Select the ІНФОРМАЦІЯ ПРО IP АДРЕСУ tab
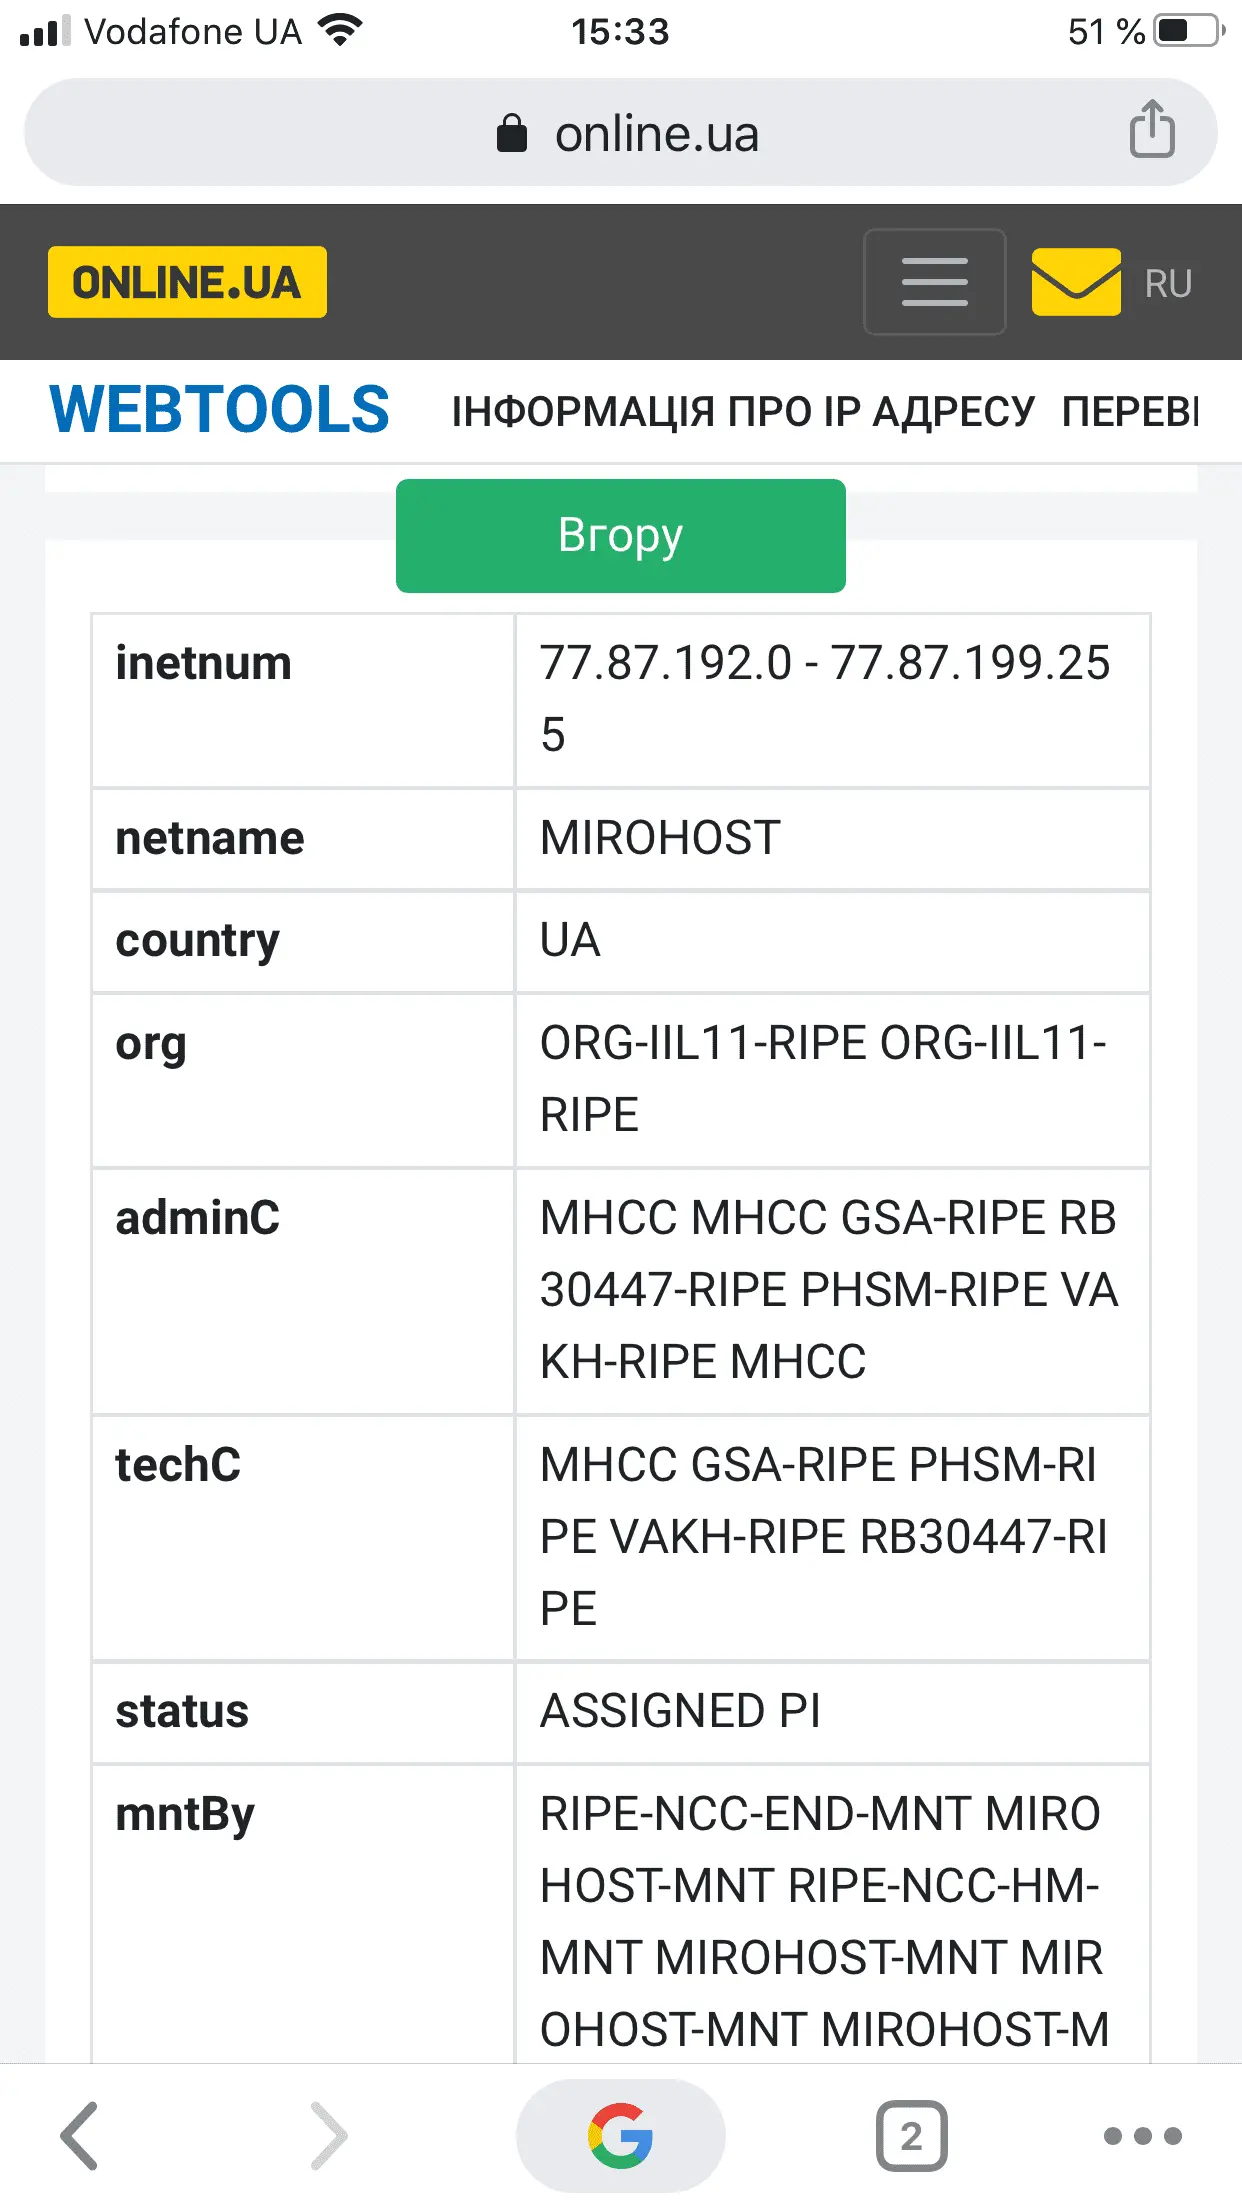This screenshot has height=2208, width=1242. (x=742, y=412)
